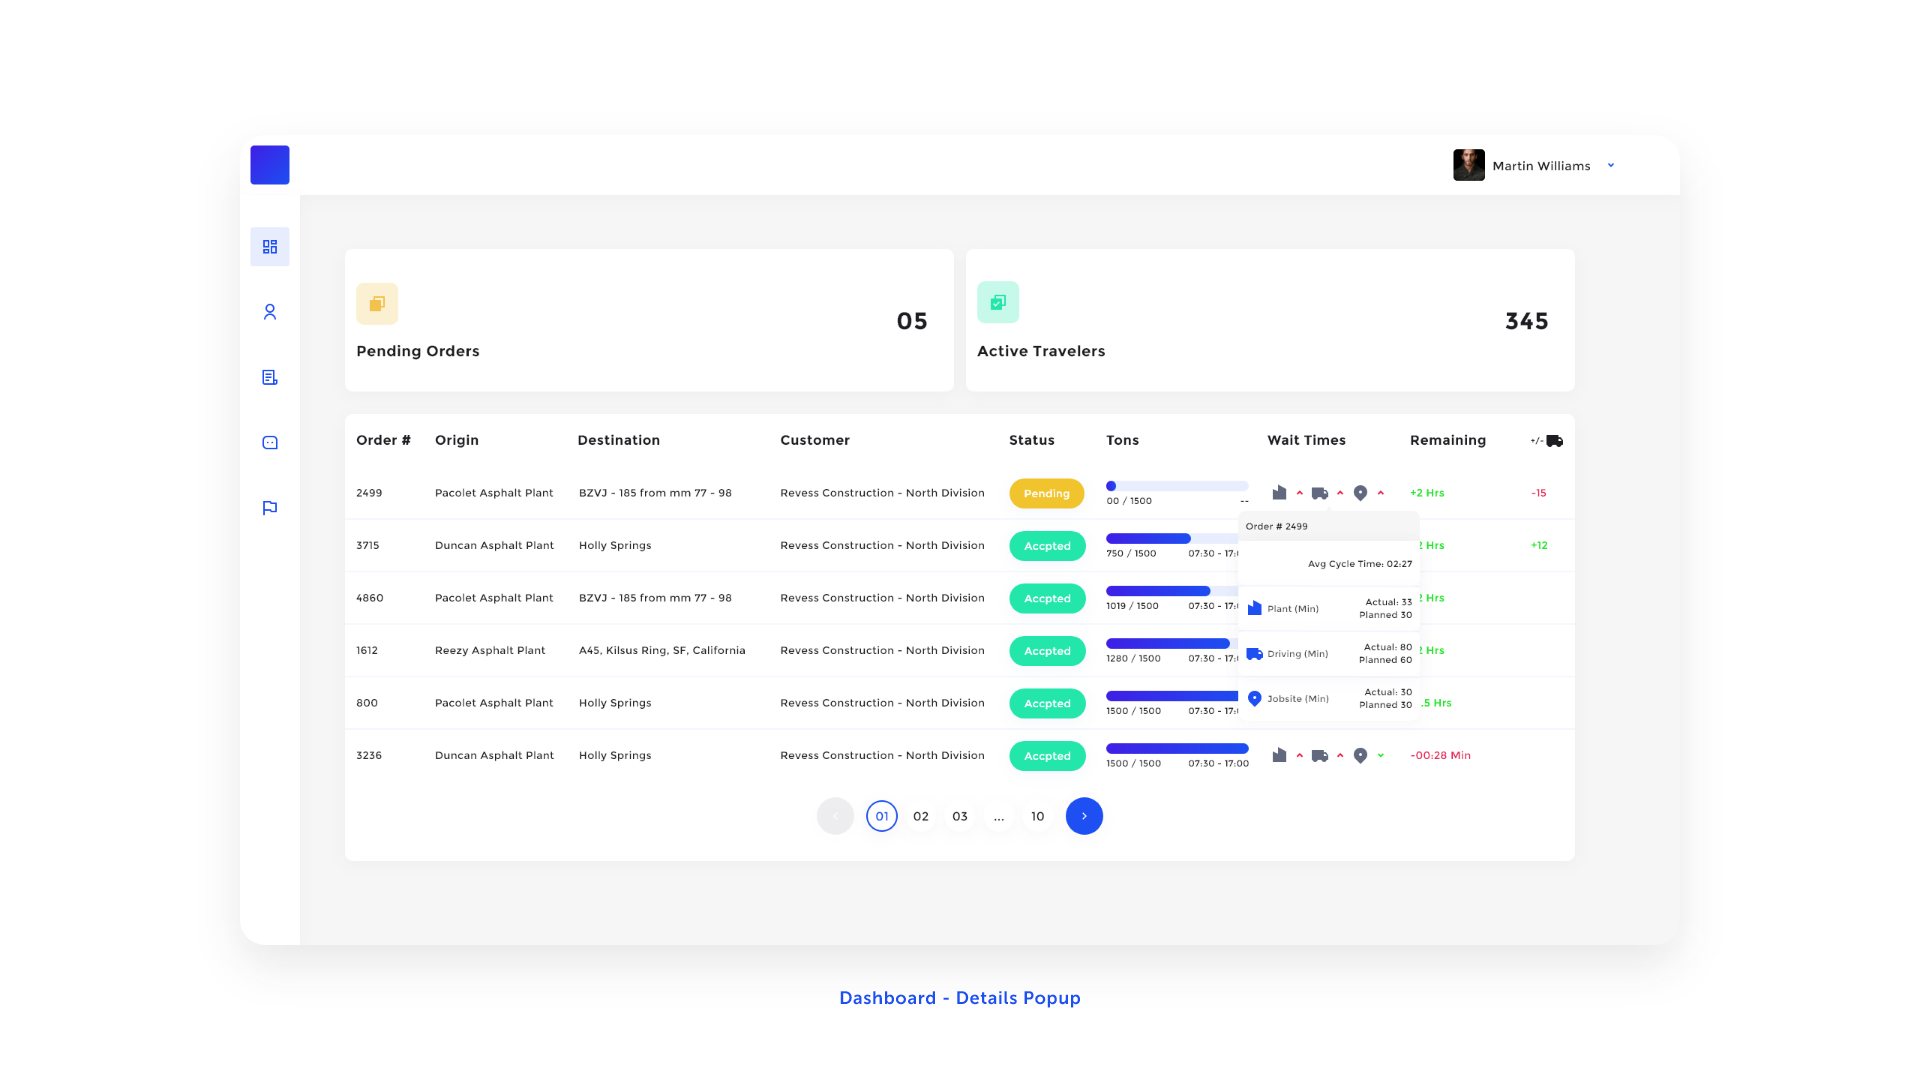Screen dimensions: 1920x1080
Task: Select the Driving truck icon on order 3236
Action: tap(1320, 756)
